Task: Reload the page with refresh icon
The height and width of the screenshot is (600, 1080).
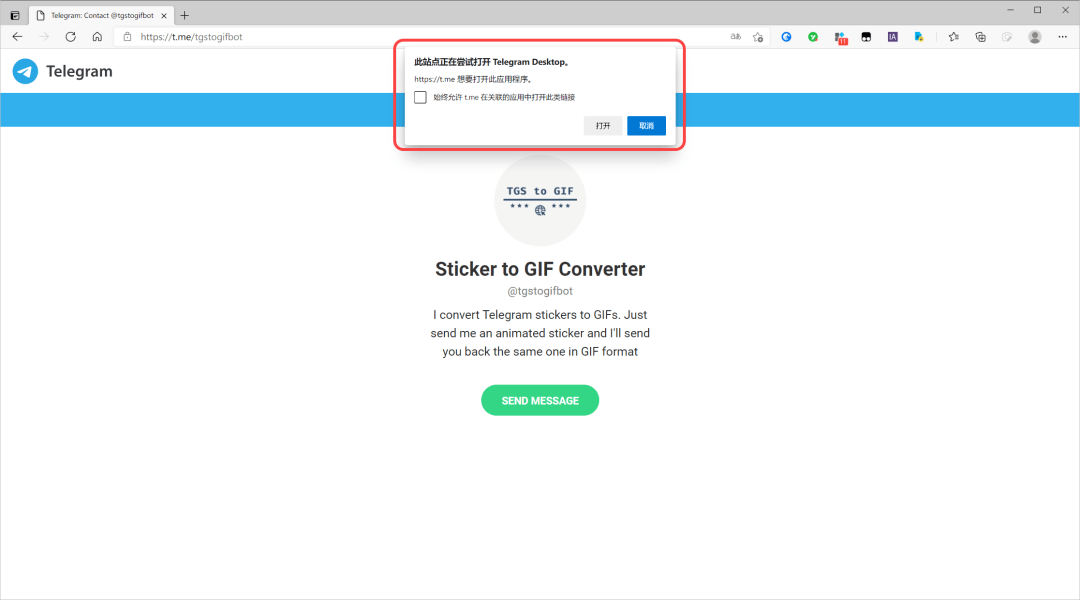Action: 70,37
